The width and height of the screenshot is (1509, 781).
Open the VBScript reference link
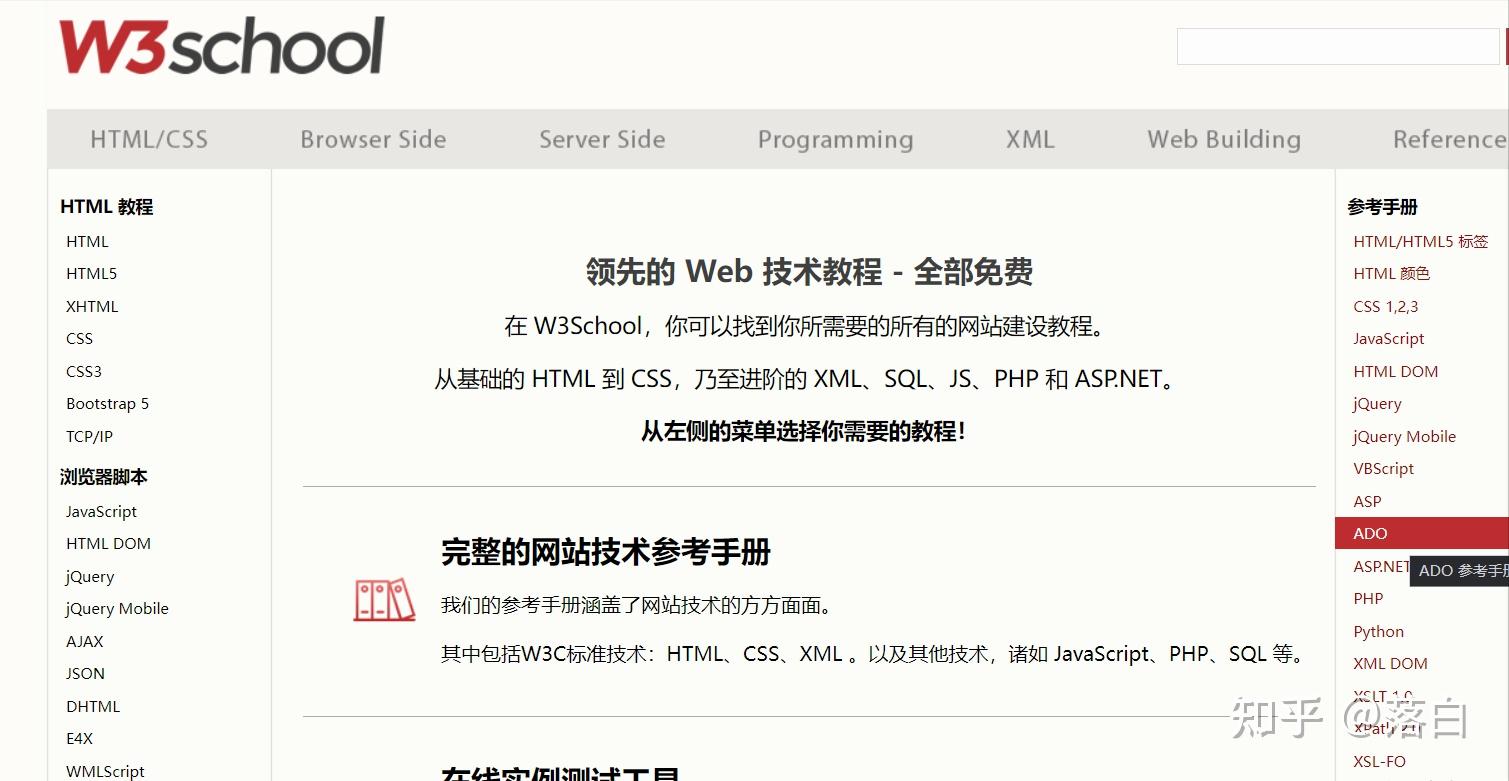pyautogui.click(x=1384, y=468)
